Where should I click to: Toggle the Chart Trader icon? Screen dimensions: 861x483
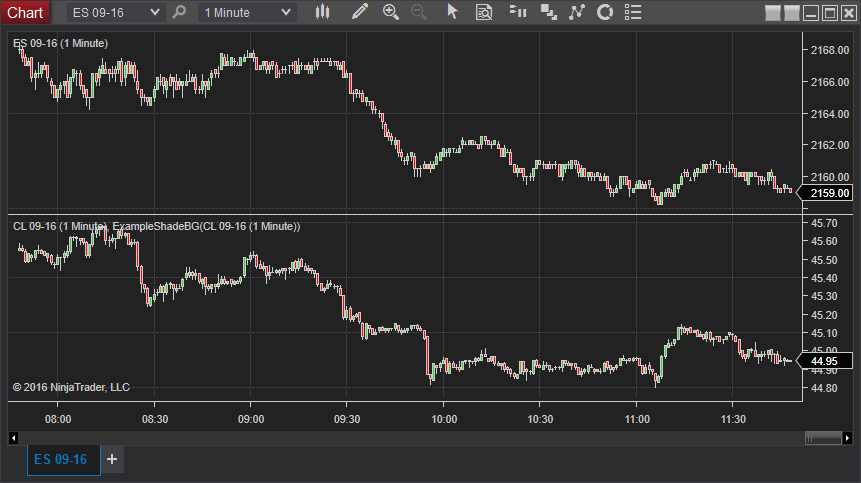[518, 12]
